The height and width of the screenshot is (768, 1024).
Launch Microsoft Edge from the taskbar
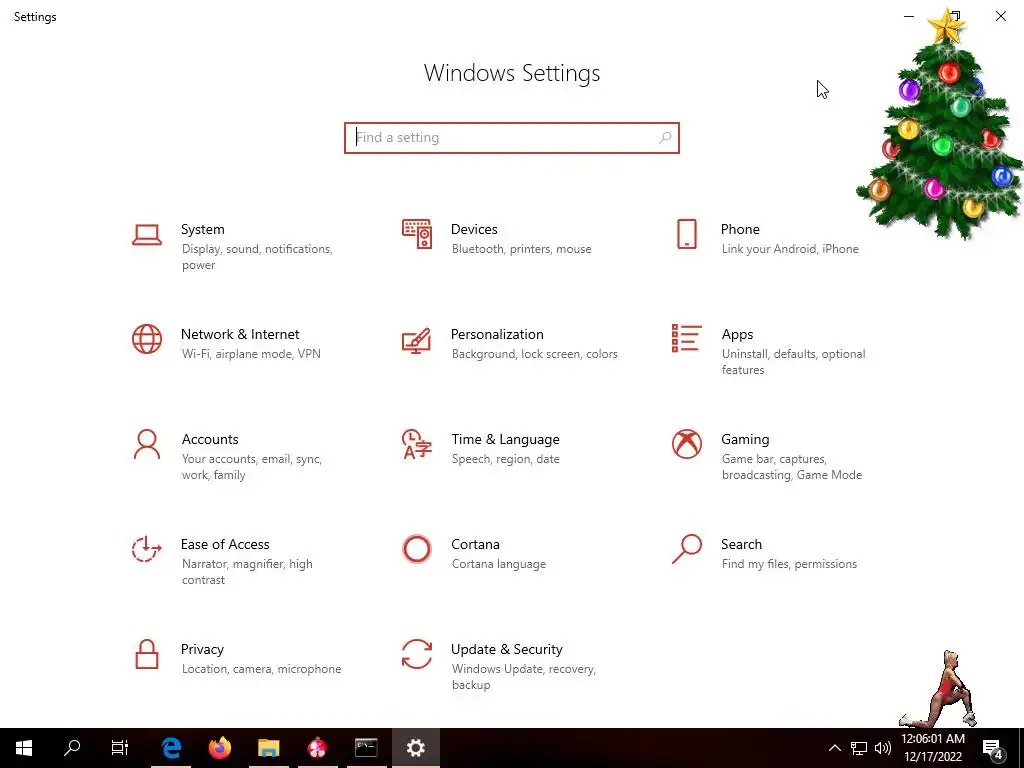[171, 748]
